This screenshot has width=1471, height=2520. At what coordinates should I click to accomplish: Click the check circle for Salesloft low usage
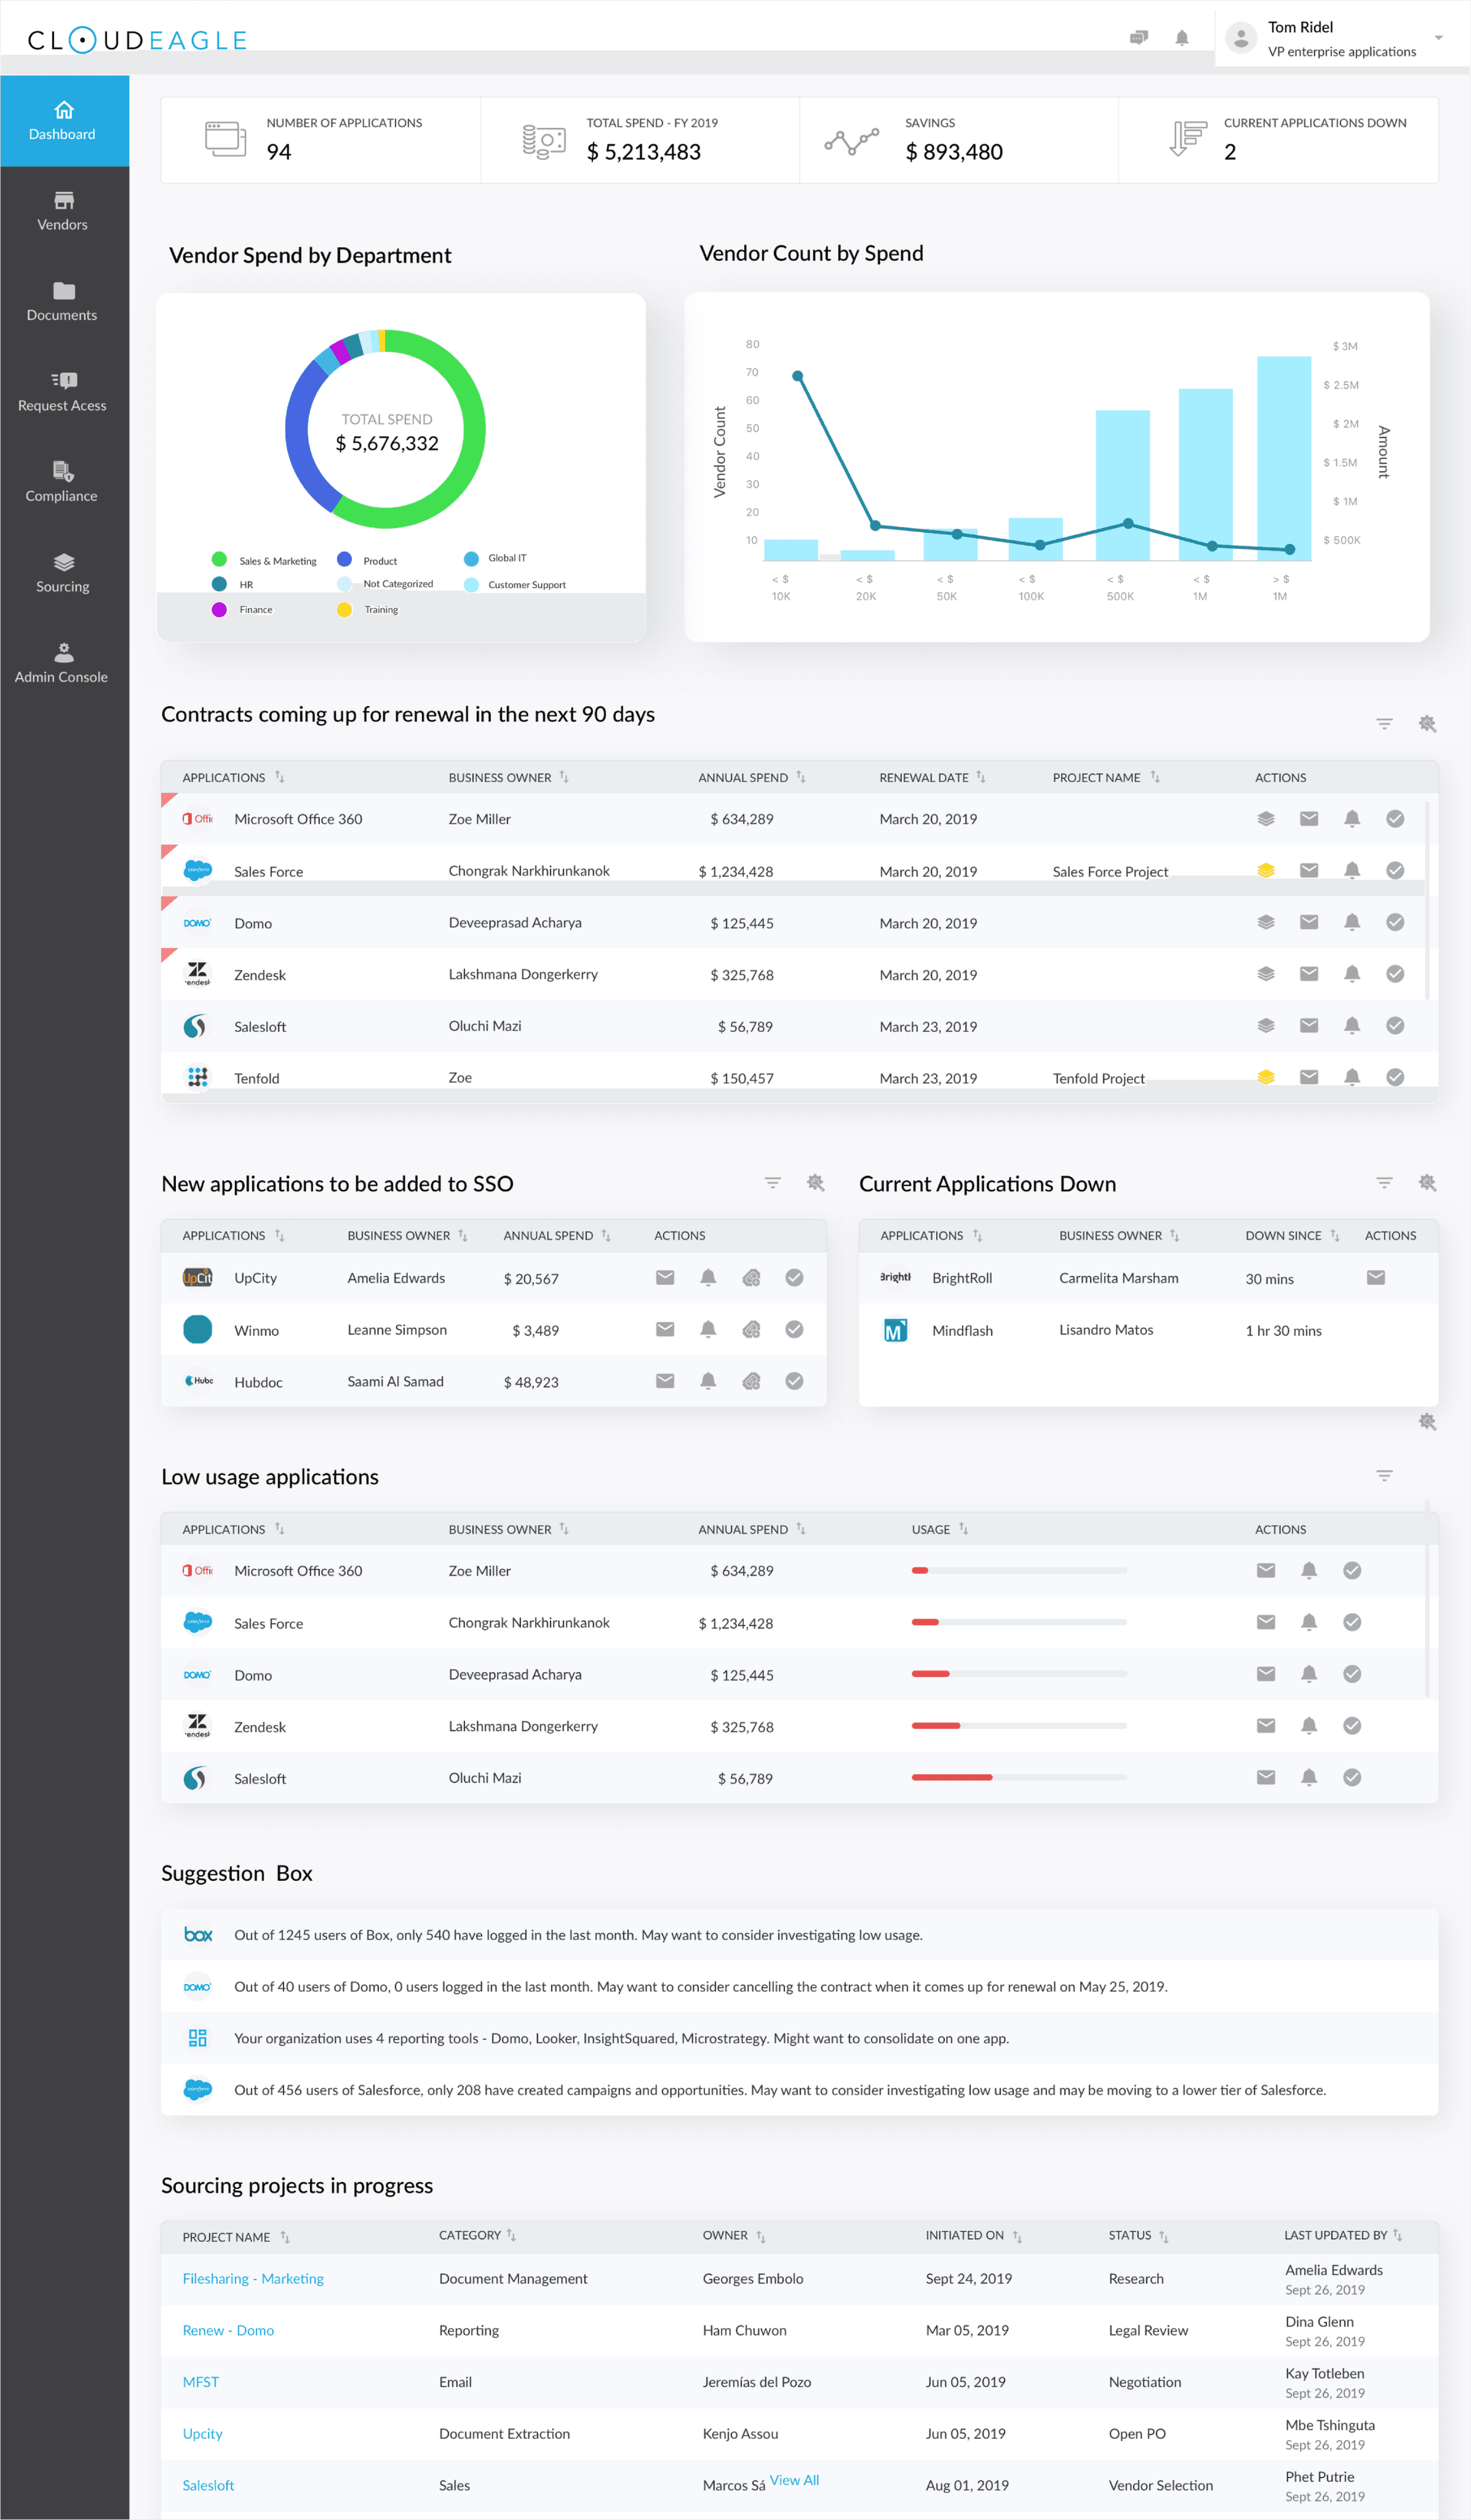tap(1351, 1778)
